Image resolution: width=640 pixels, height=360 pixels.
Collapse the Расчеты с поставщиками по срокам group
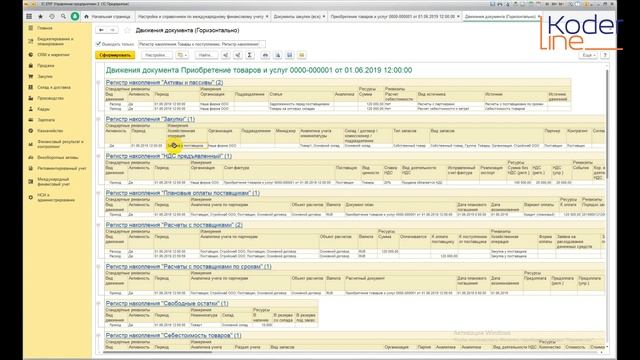click(98, 267)
